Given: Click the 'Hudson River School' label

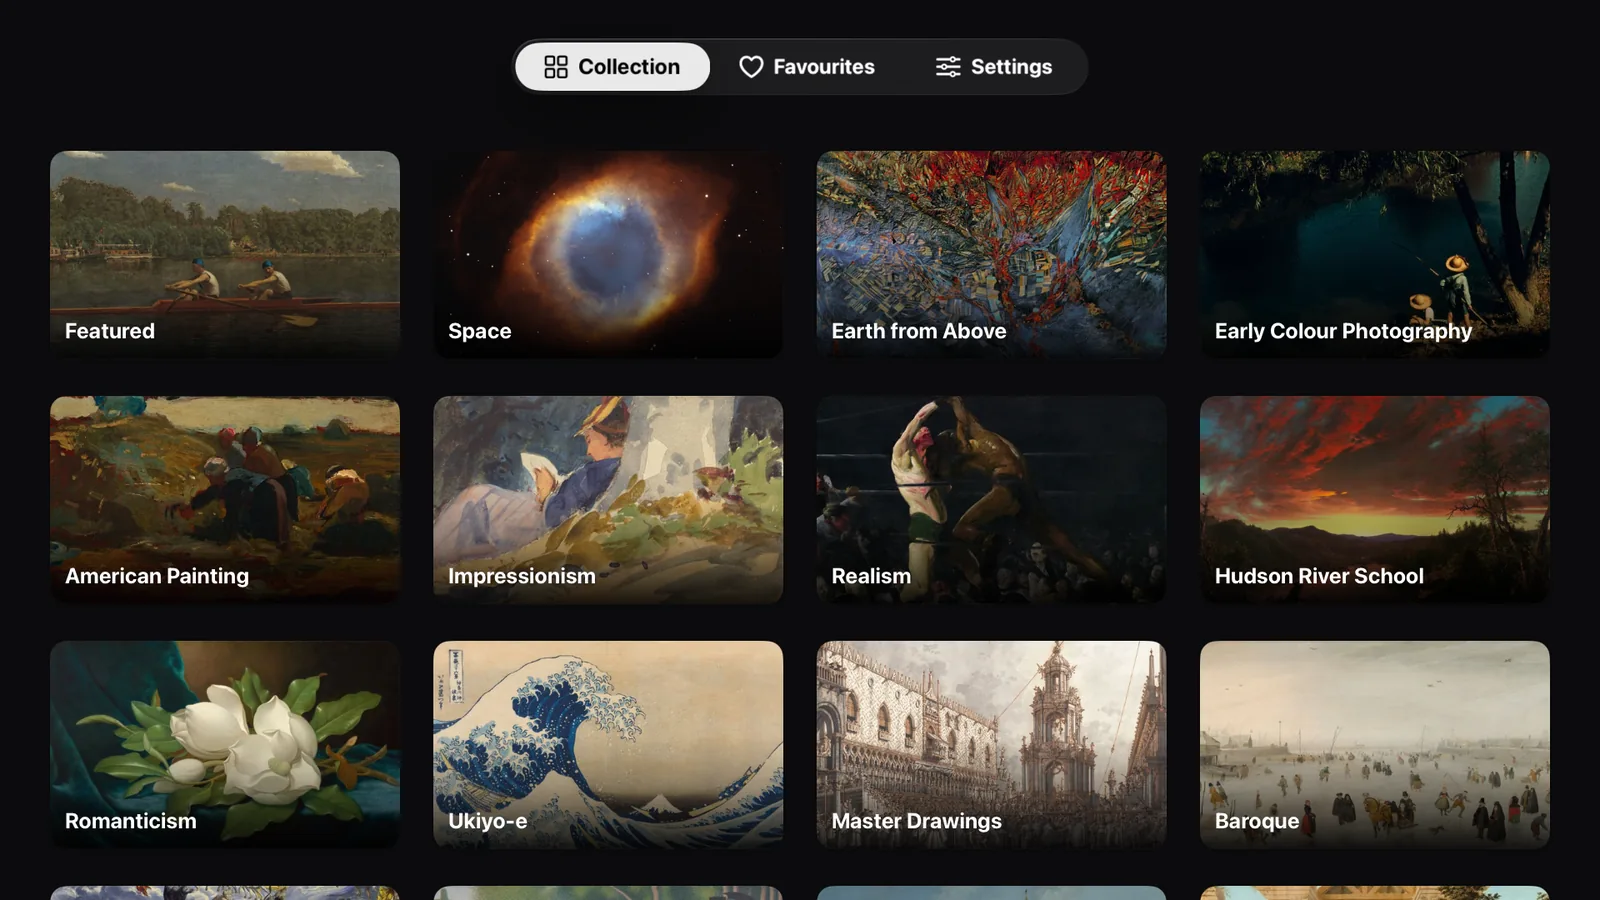Looking at the screenshot, I should click(x=1319, y=576).
